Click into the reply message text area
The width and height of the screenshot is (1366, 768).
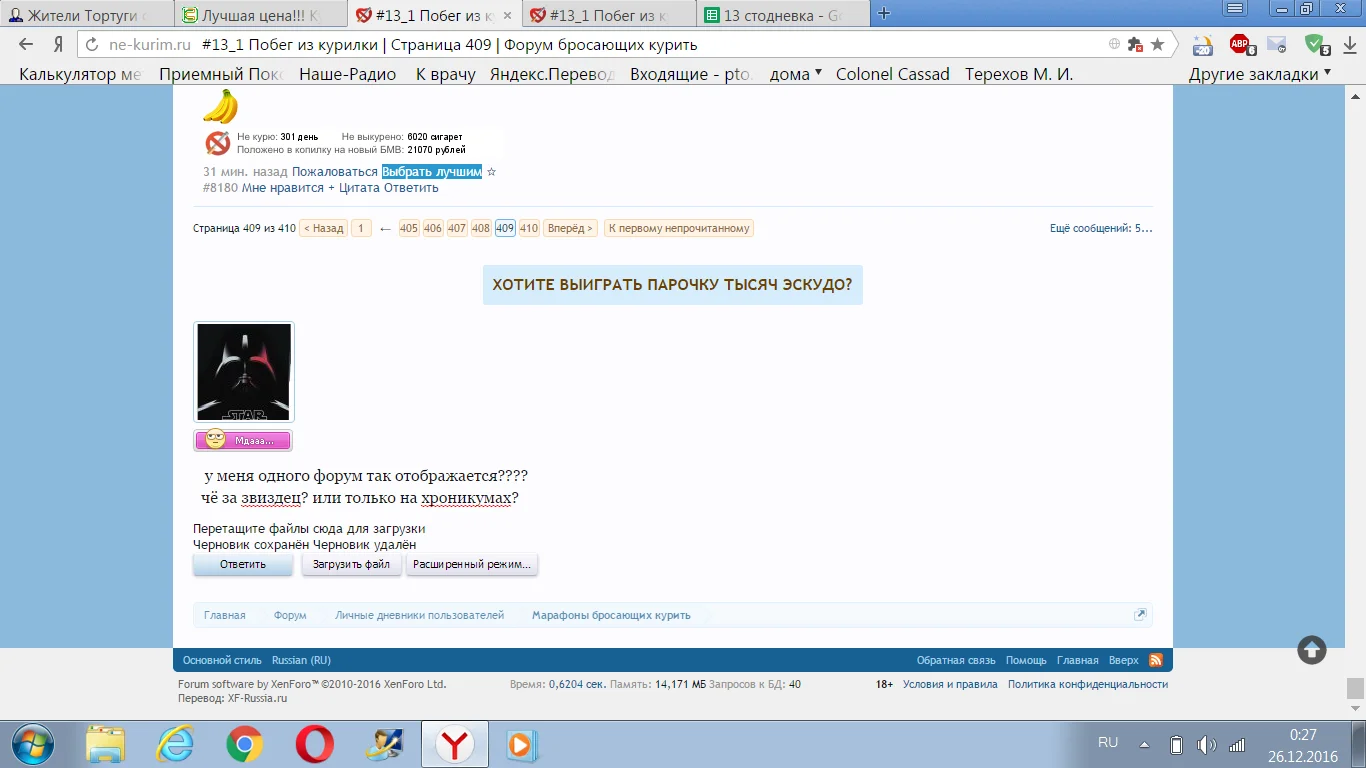(672, 489)
